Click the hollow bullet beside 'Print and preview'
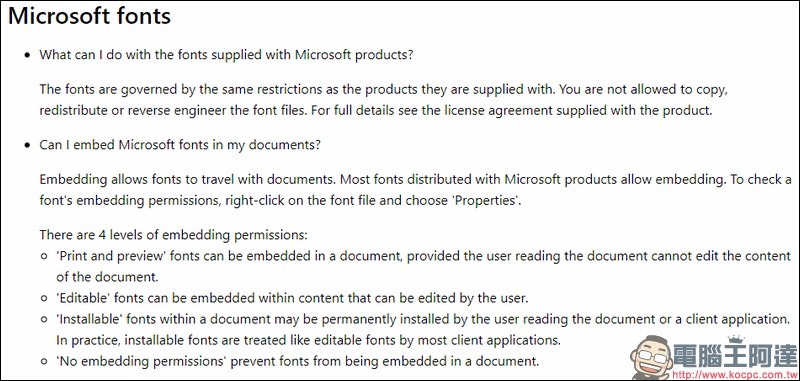The height and width of the screenshot is (381, 800). tap(44, 257)
